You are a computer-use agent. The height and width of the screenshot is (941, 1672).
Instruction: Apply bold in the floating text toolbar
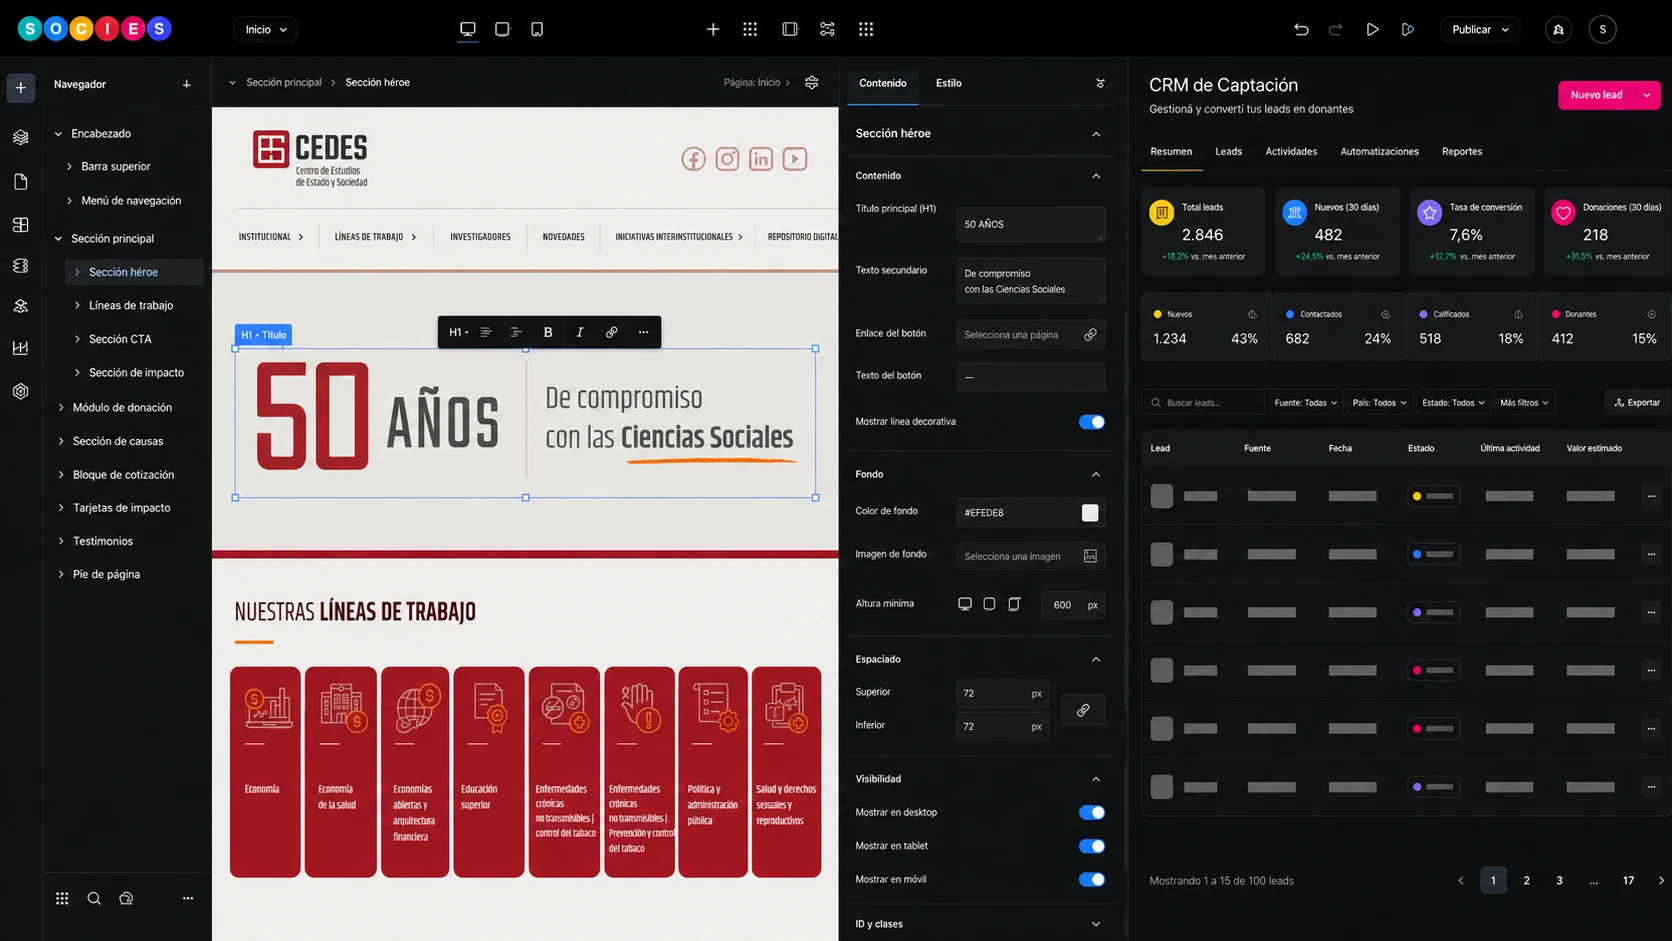(548, 332)
